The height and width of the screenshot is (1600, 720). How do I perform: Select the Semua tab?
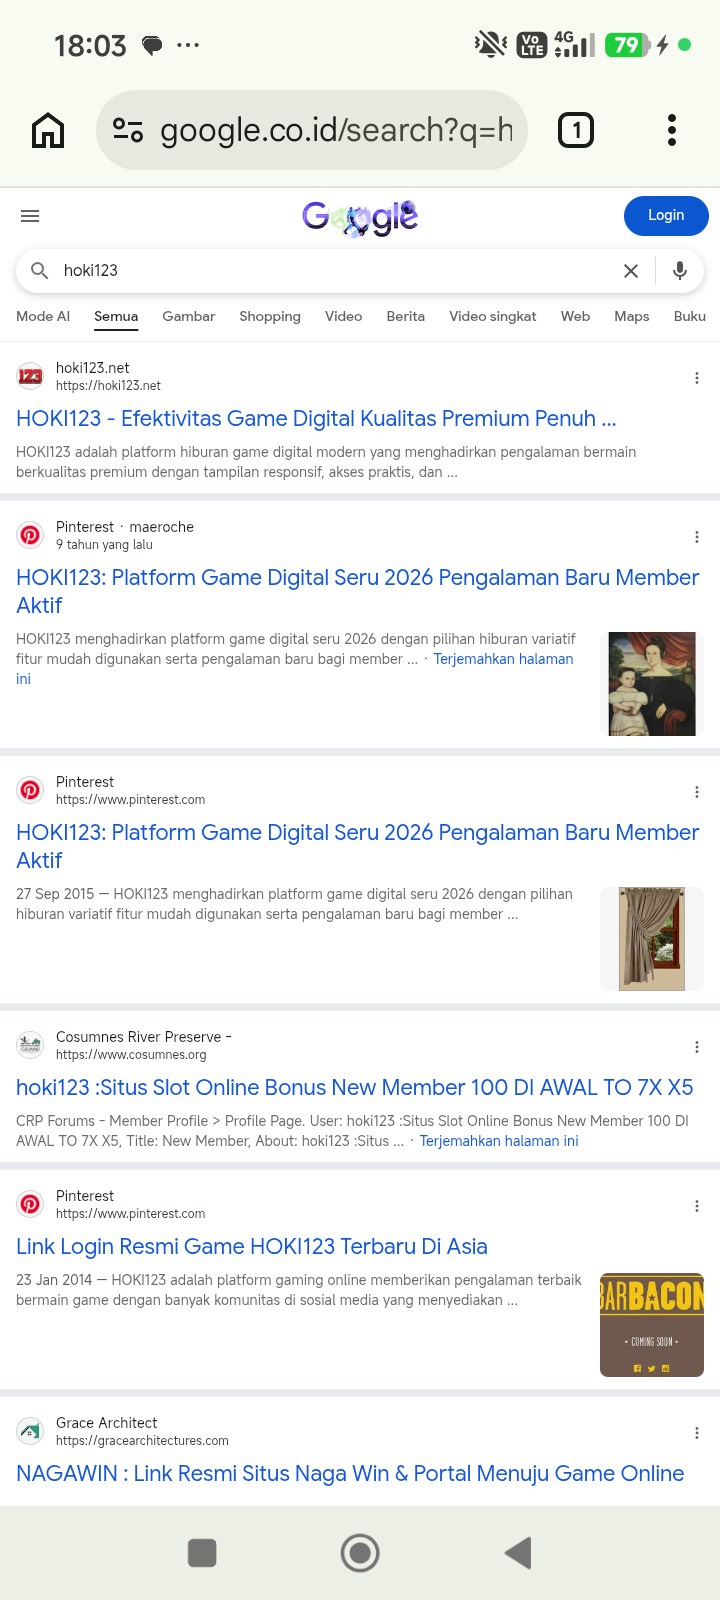coord(116,316)
